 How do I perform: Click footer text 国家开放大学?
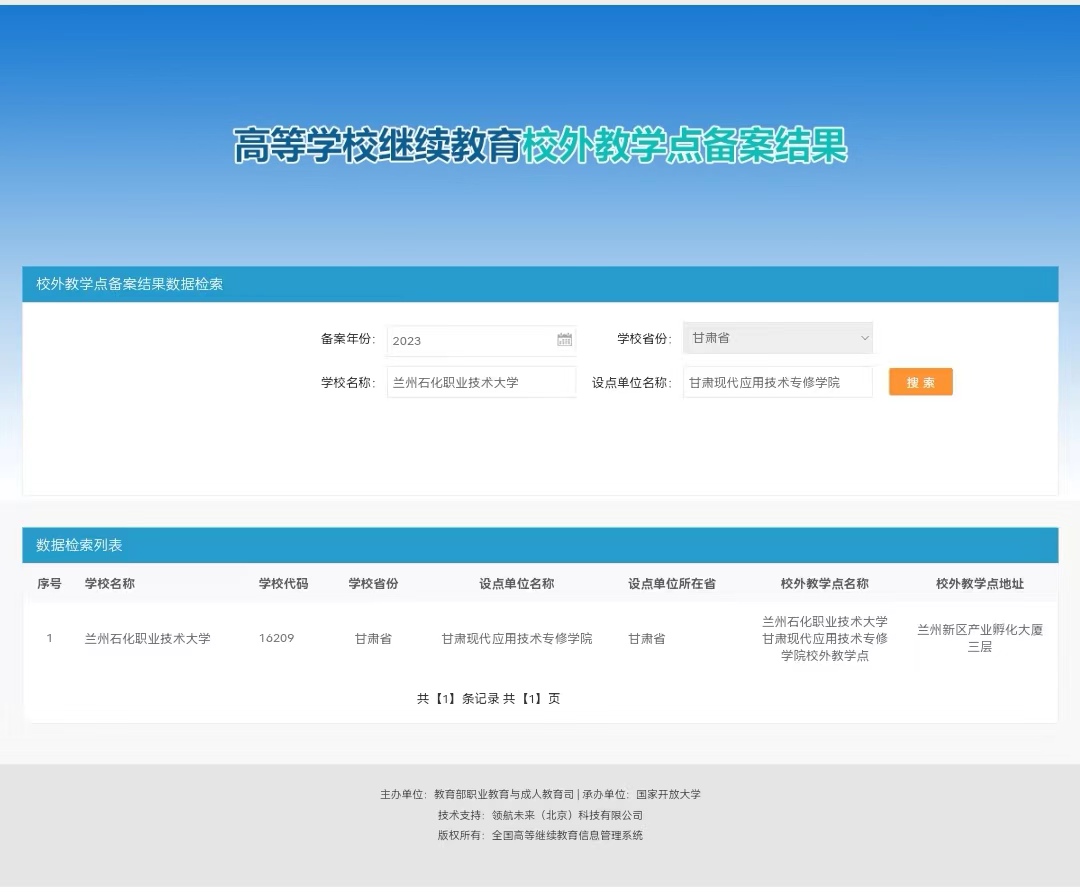tap(668, 794)
